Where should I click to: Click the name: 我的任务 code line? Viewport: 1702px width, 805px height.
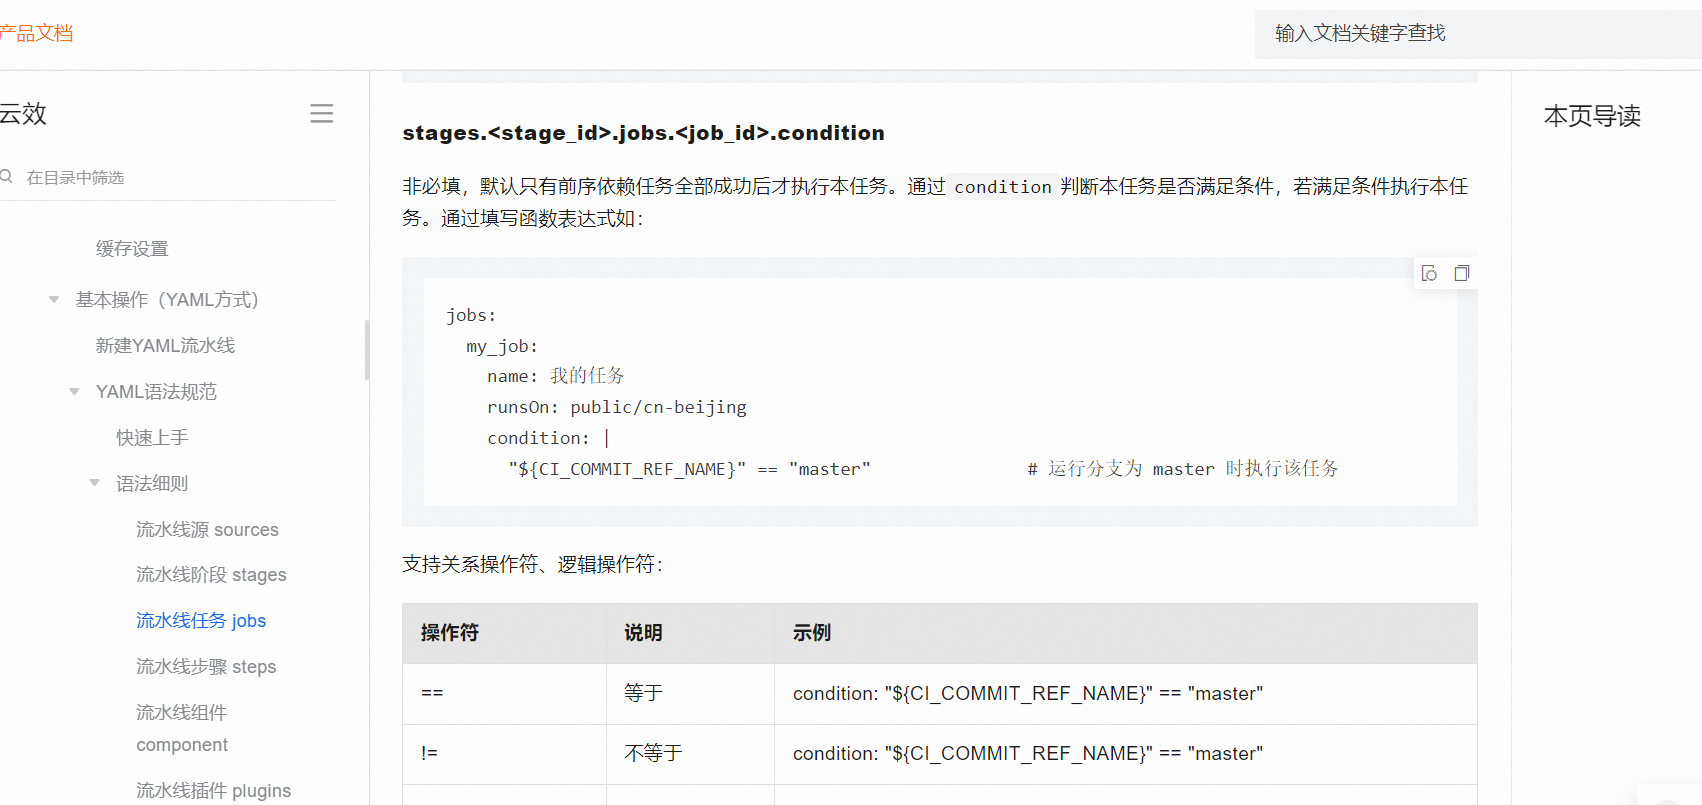556,376
